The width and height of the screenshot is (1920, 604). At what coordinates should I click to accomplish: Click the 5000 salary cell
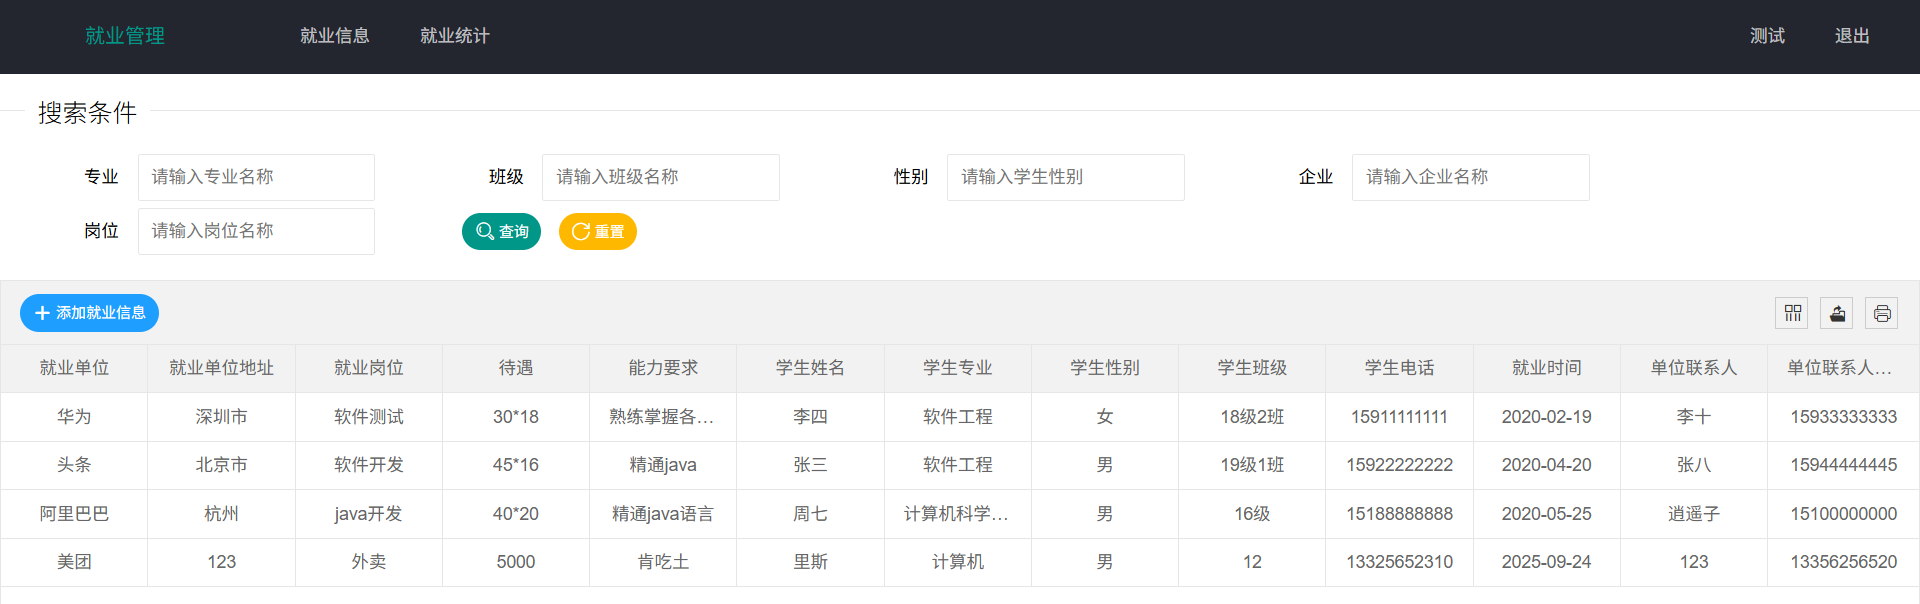coord(516,562)
